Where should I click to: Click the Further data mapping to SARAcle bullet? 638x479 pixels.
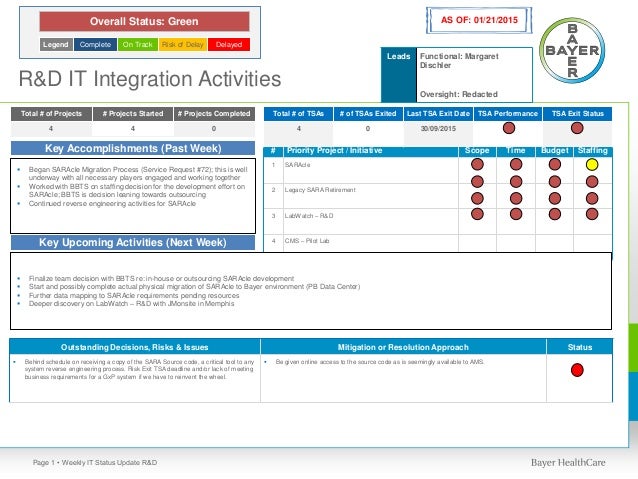click(x=134, y=295)
